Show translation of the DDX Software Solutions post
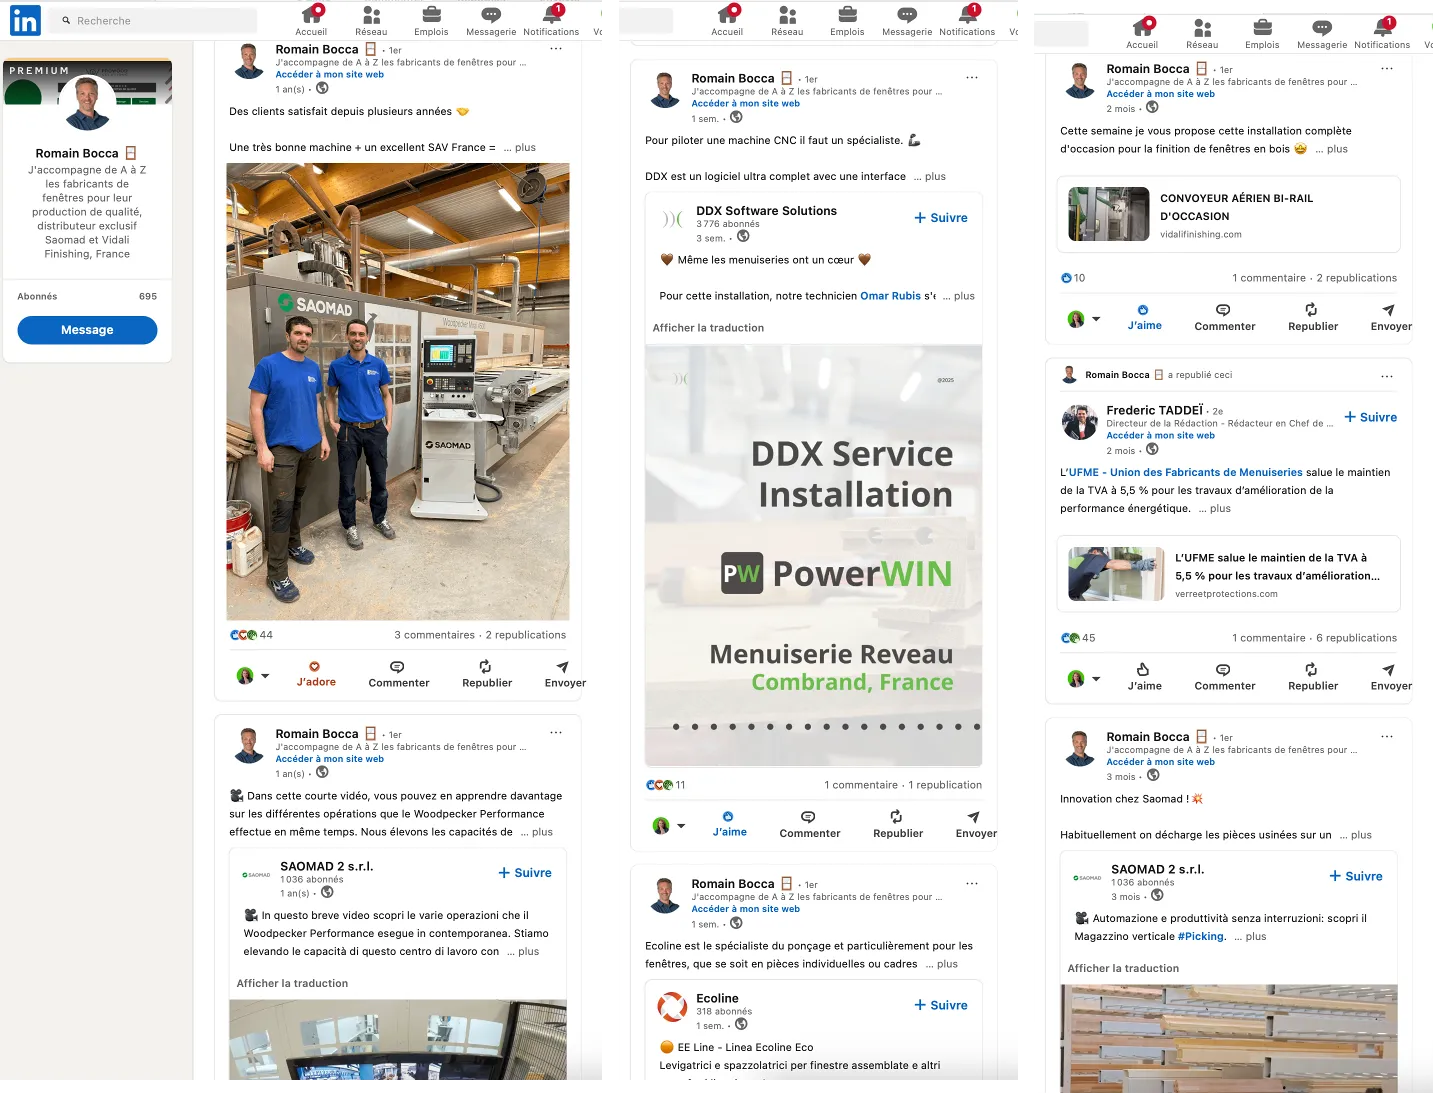 click(x=708, y=328)
